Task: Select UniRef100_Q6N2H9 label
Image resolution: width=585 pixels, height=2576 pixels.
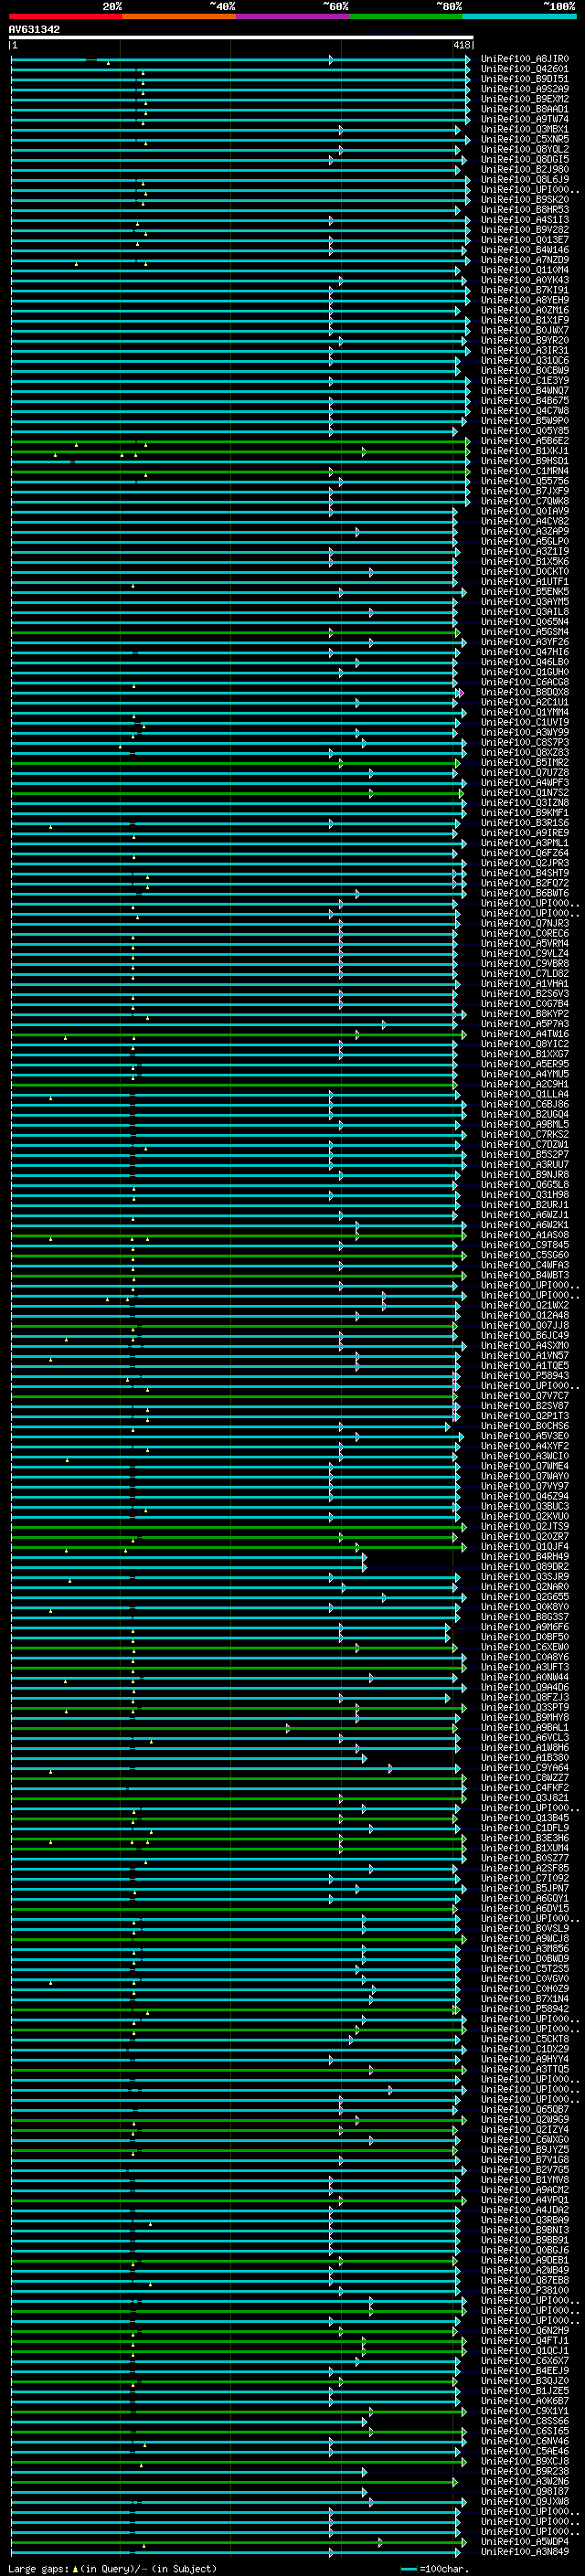Action: (x=525, y=2329)
